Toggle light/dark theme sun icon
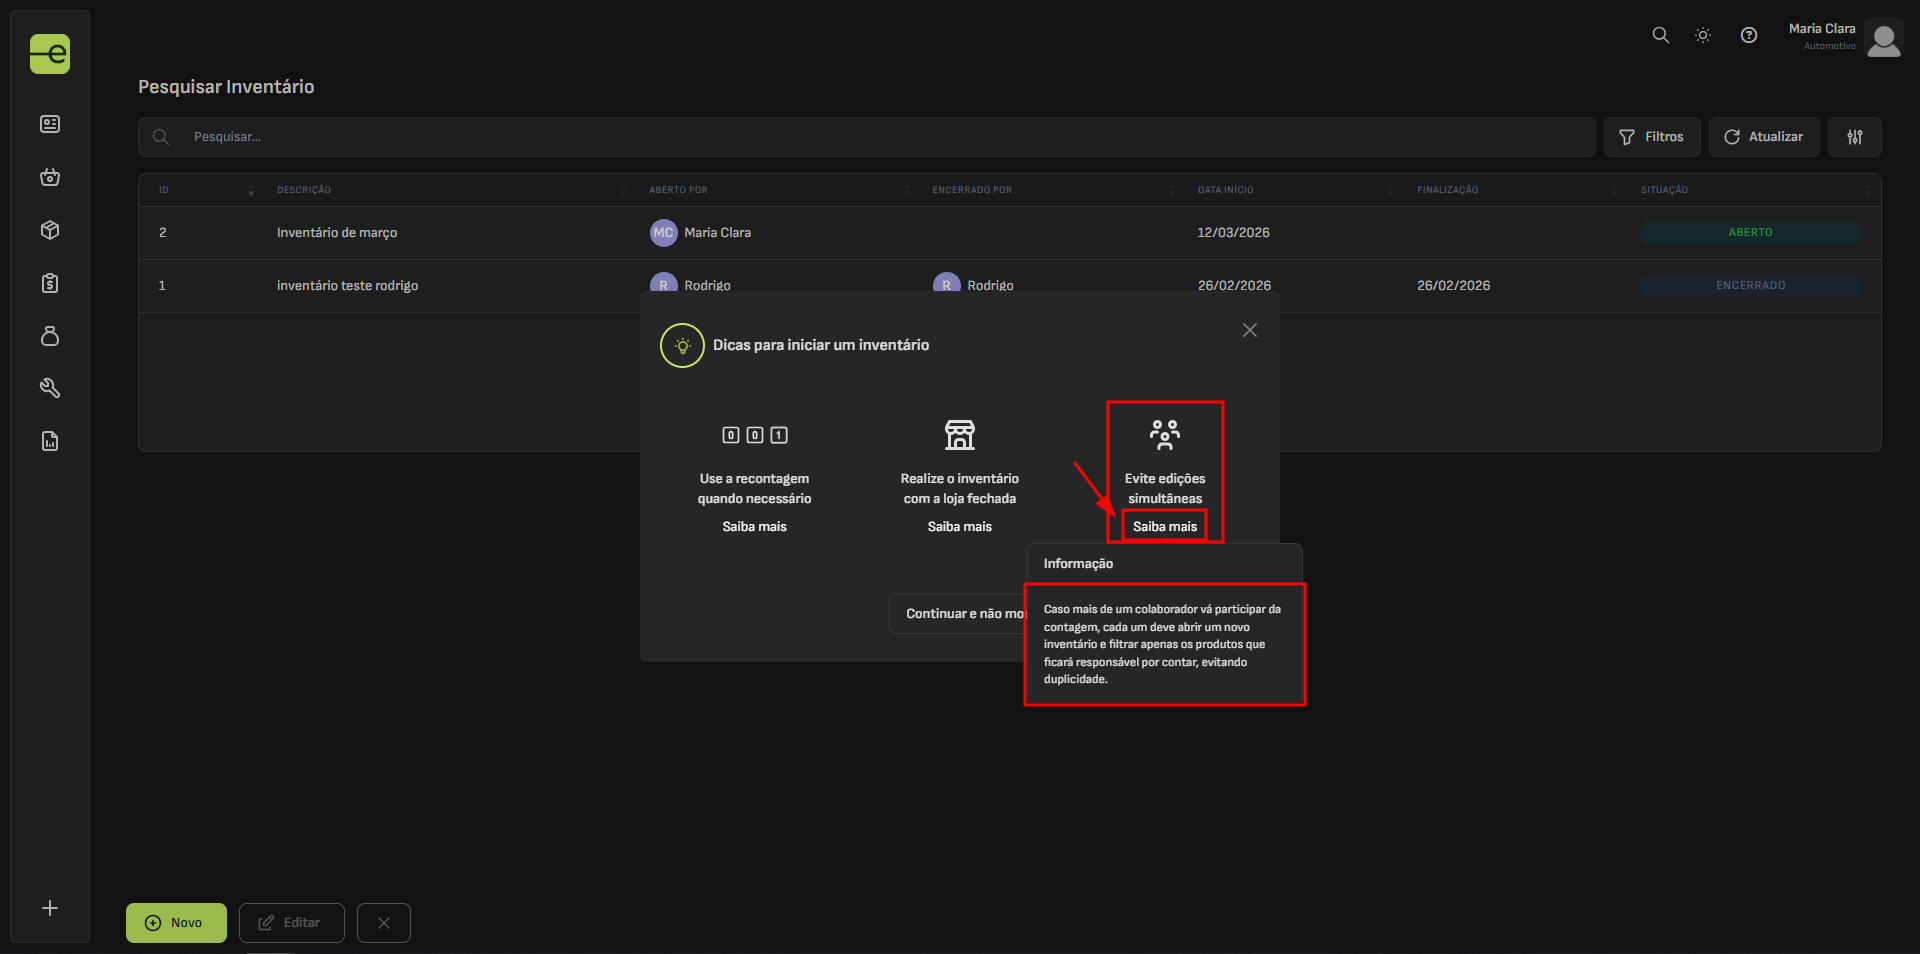Screen dimensions: 1920x954 1703,35
